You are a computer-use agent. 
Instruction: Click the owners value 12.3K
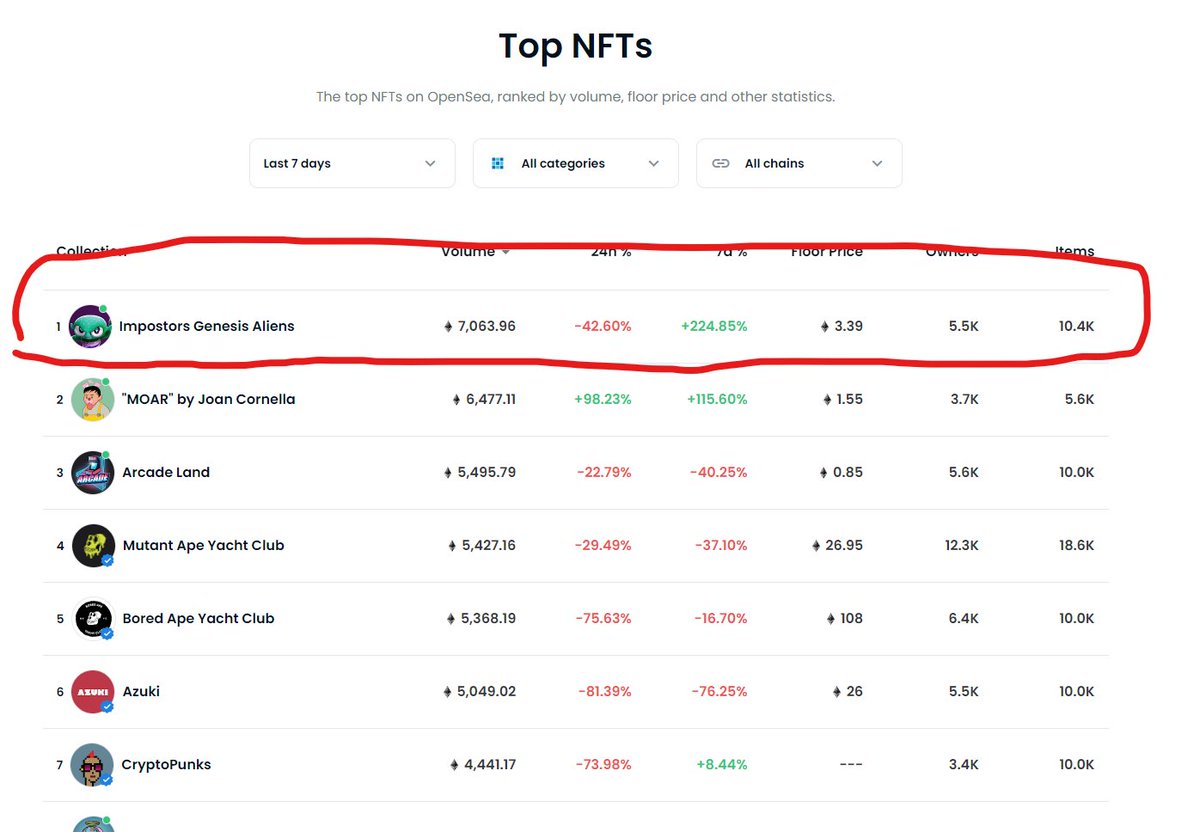tap(962, 545)
